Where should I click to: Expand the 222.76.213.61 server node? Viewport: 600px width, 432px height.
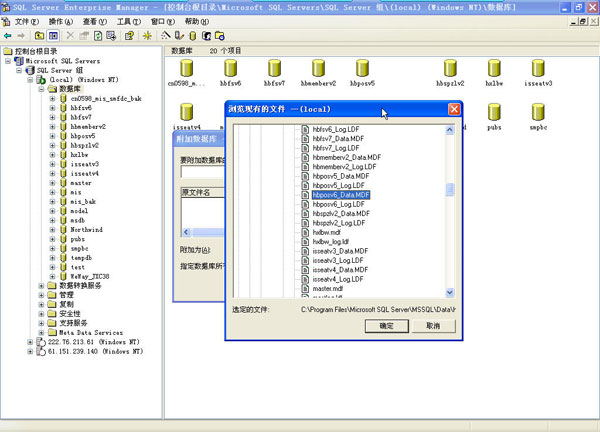[x=30, y=342]
